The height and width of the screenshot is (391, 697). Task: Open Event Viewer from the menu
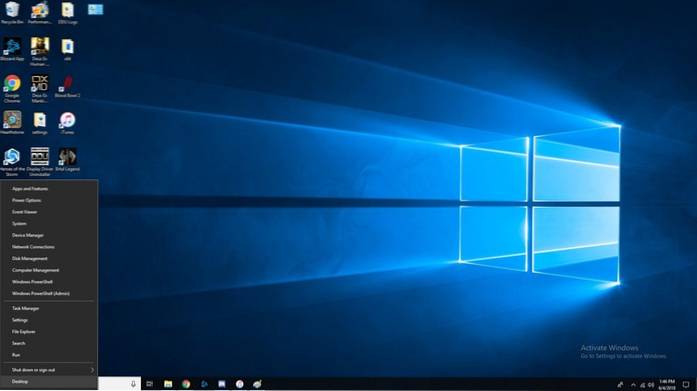(x=49, y=212)
